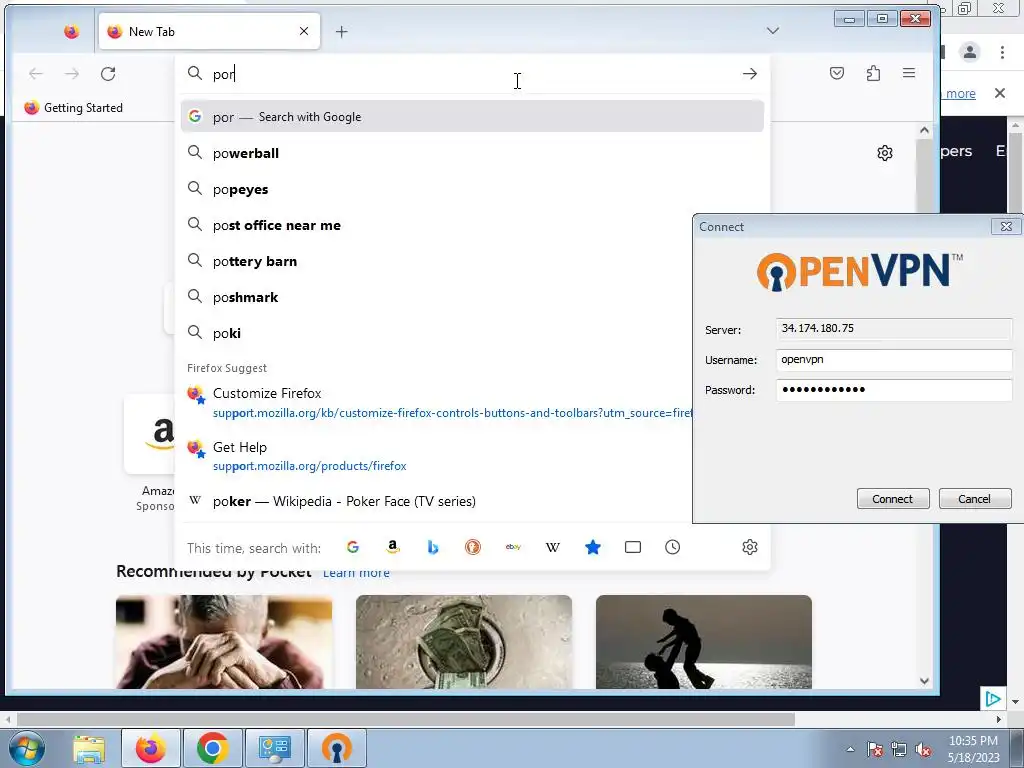Screen dimensions: 1024x768
Task: Open Get Help support suggestion
Action: [x=436, y=456]
